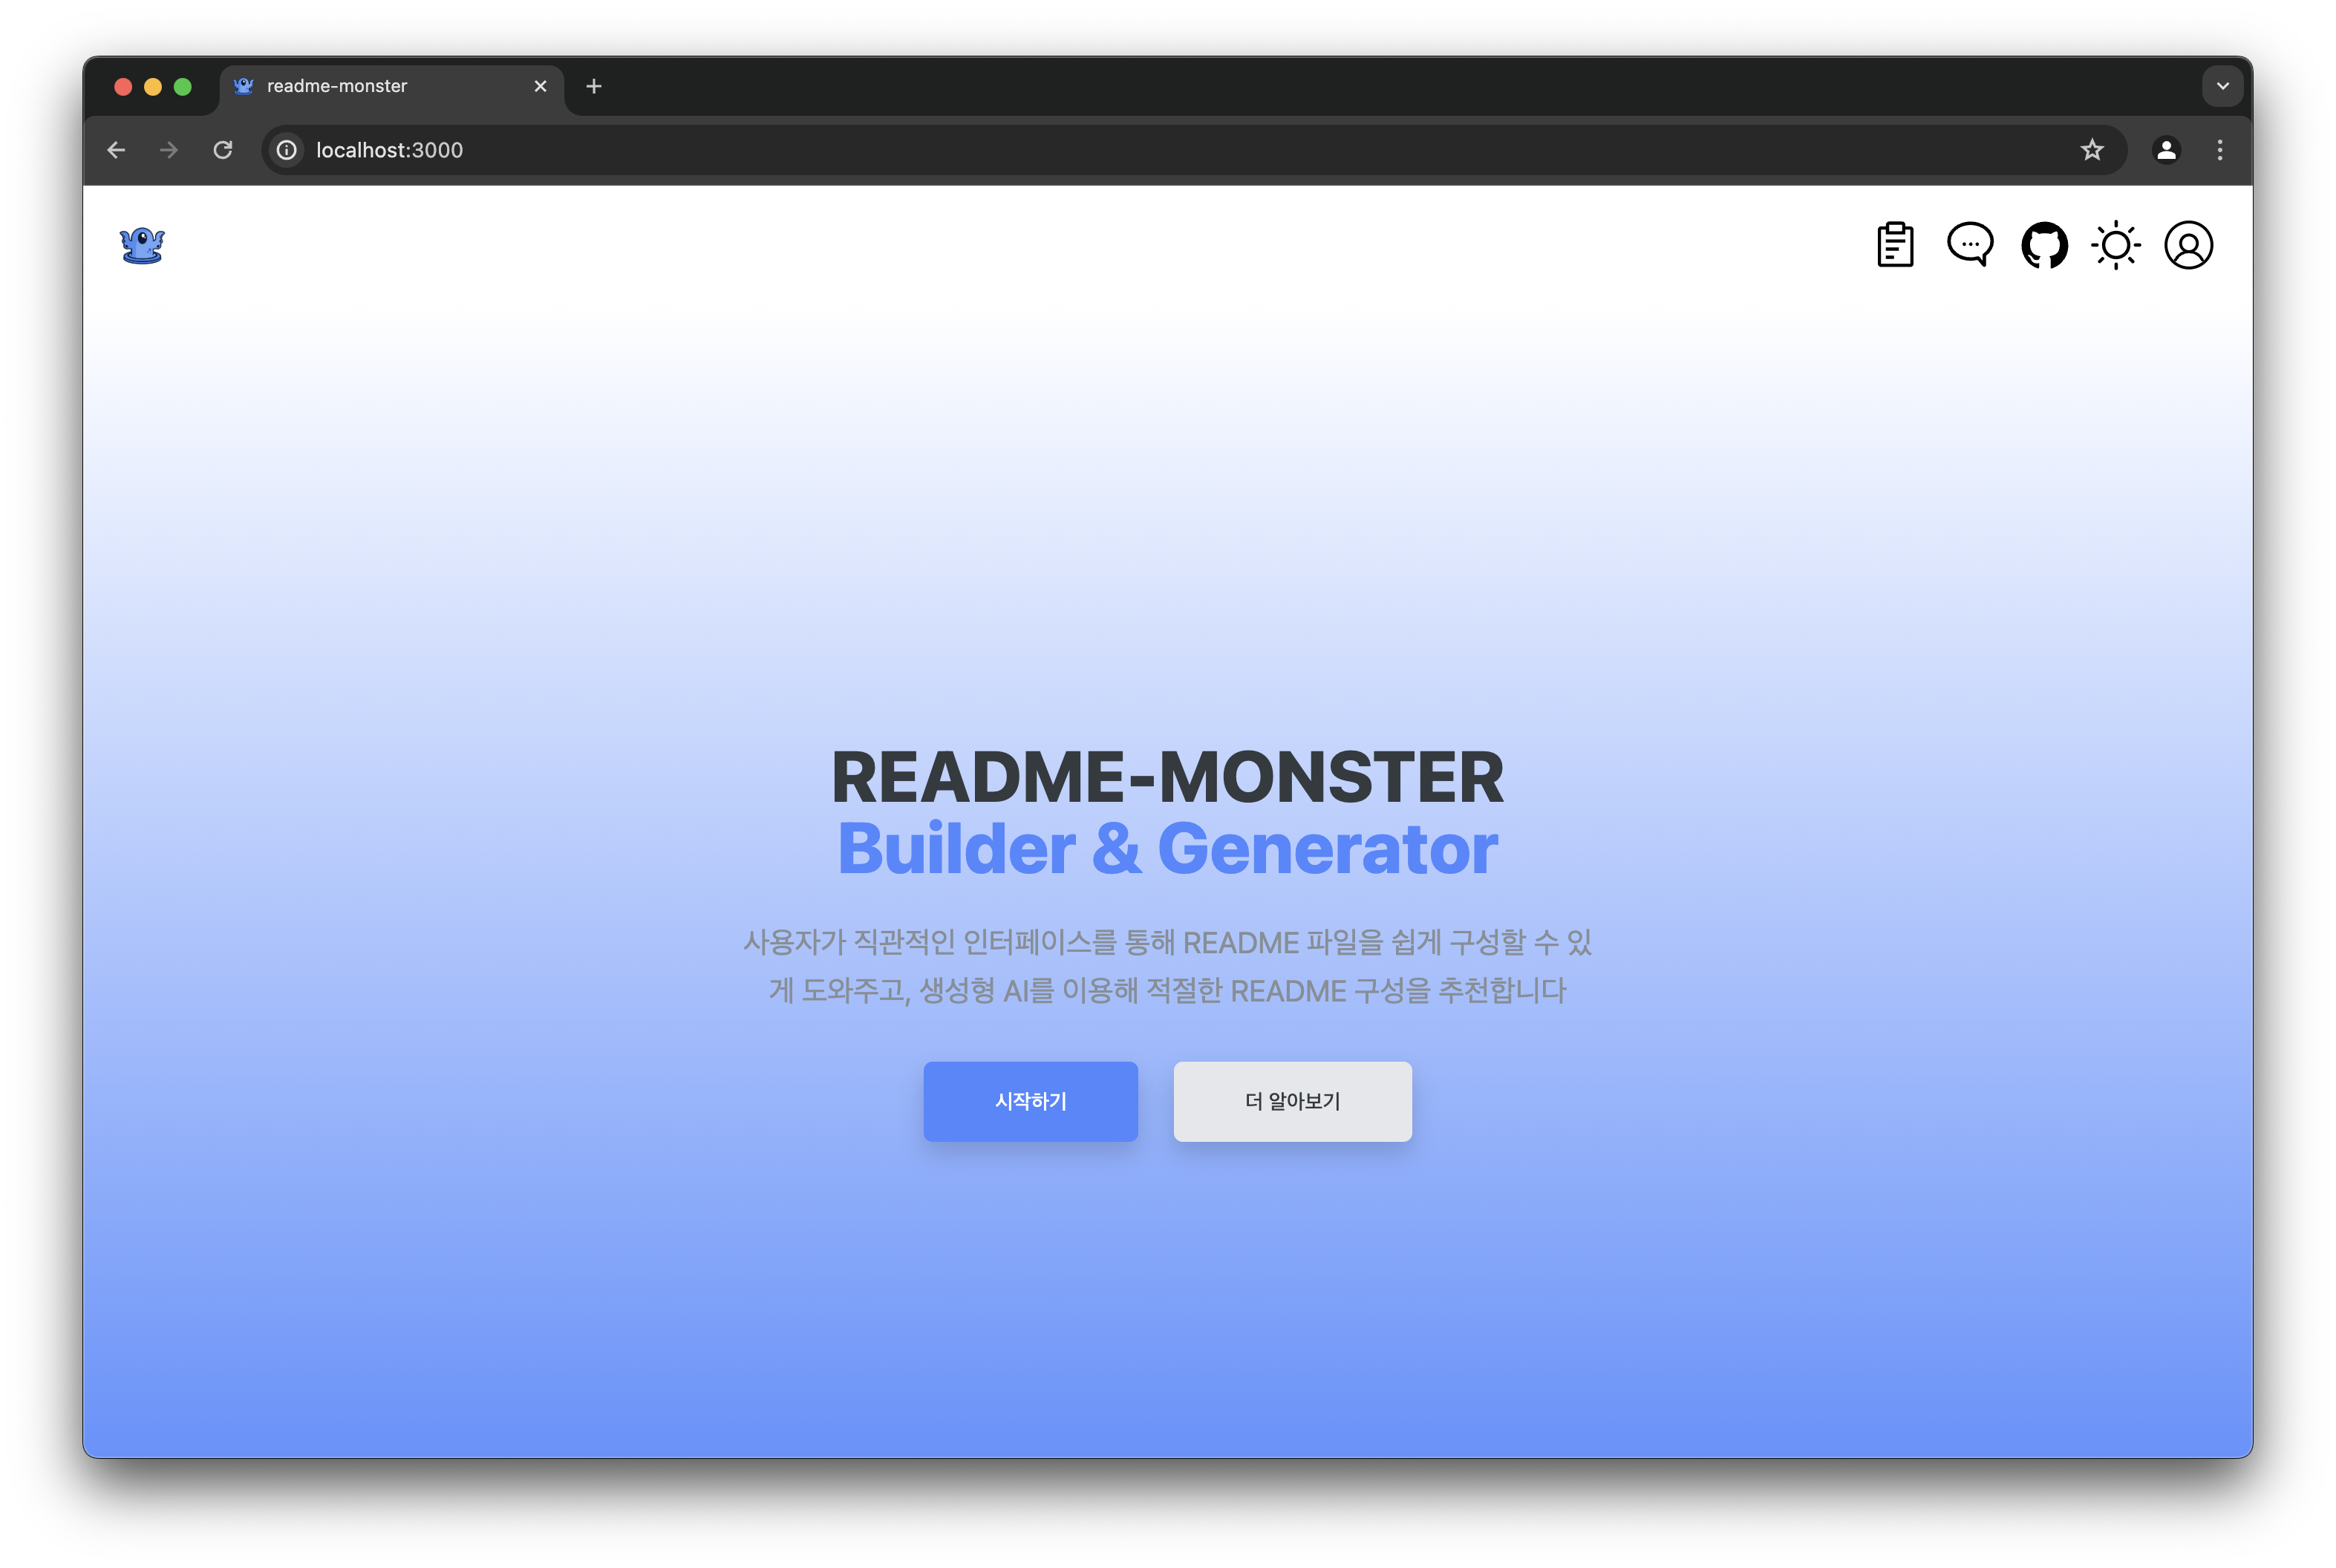Screen dimensions: 2336x1568
Task: Toggle the sun light-mode theme icon
Action: click(2116, 245)
